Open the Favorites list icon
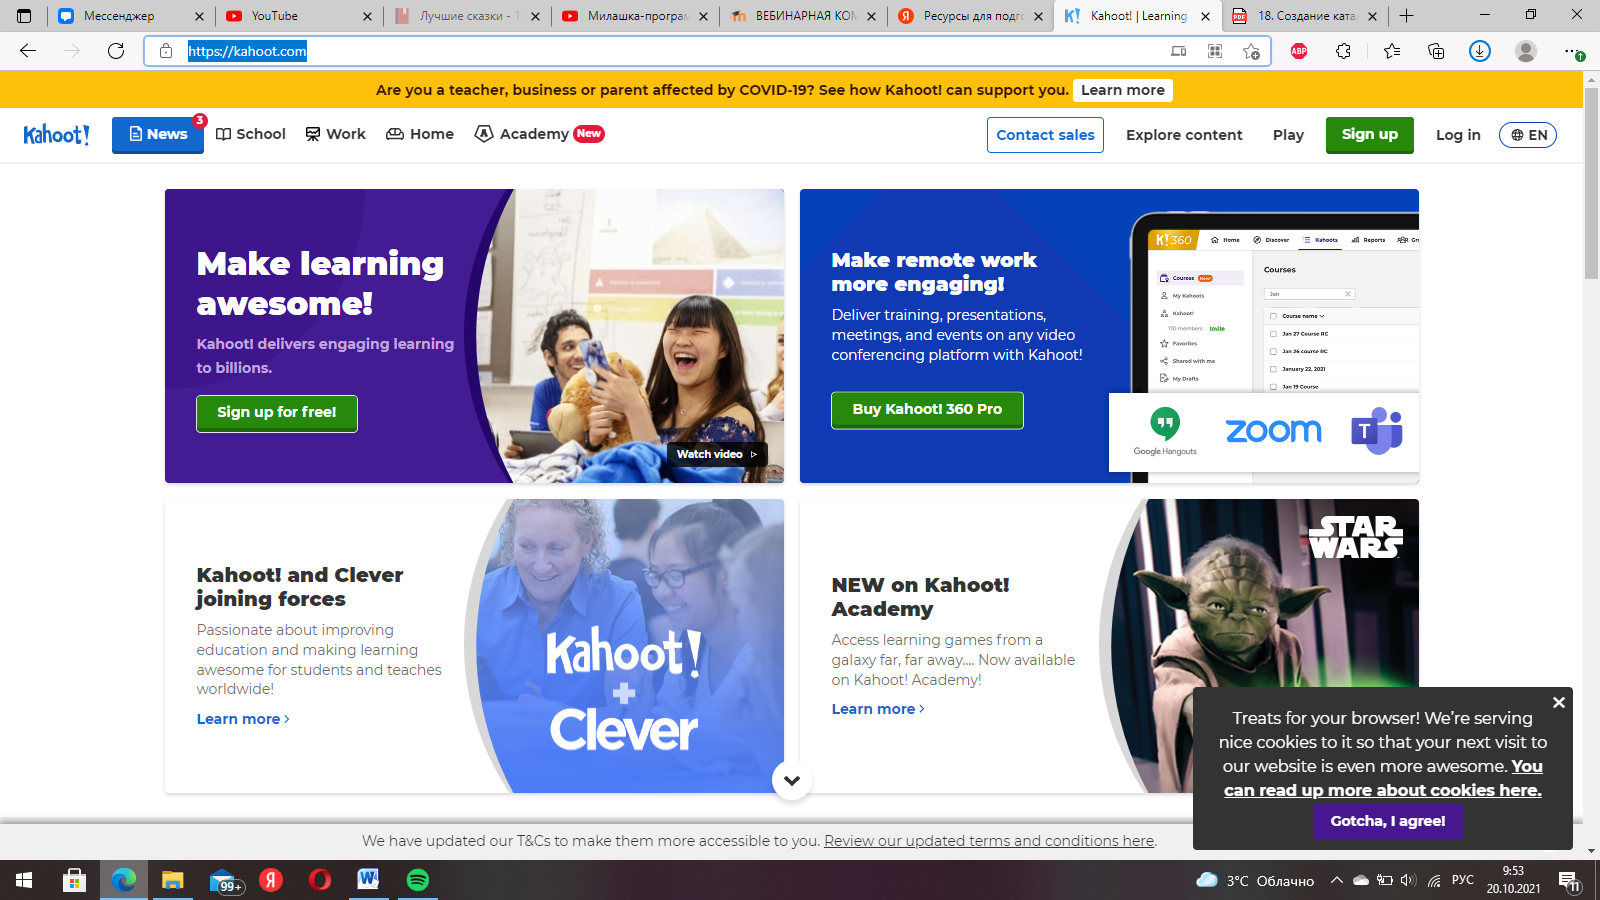This screenshot has height=900, width=1600. (1391, 51)
